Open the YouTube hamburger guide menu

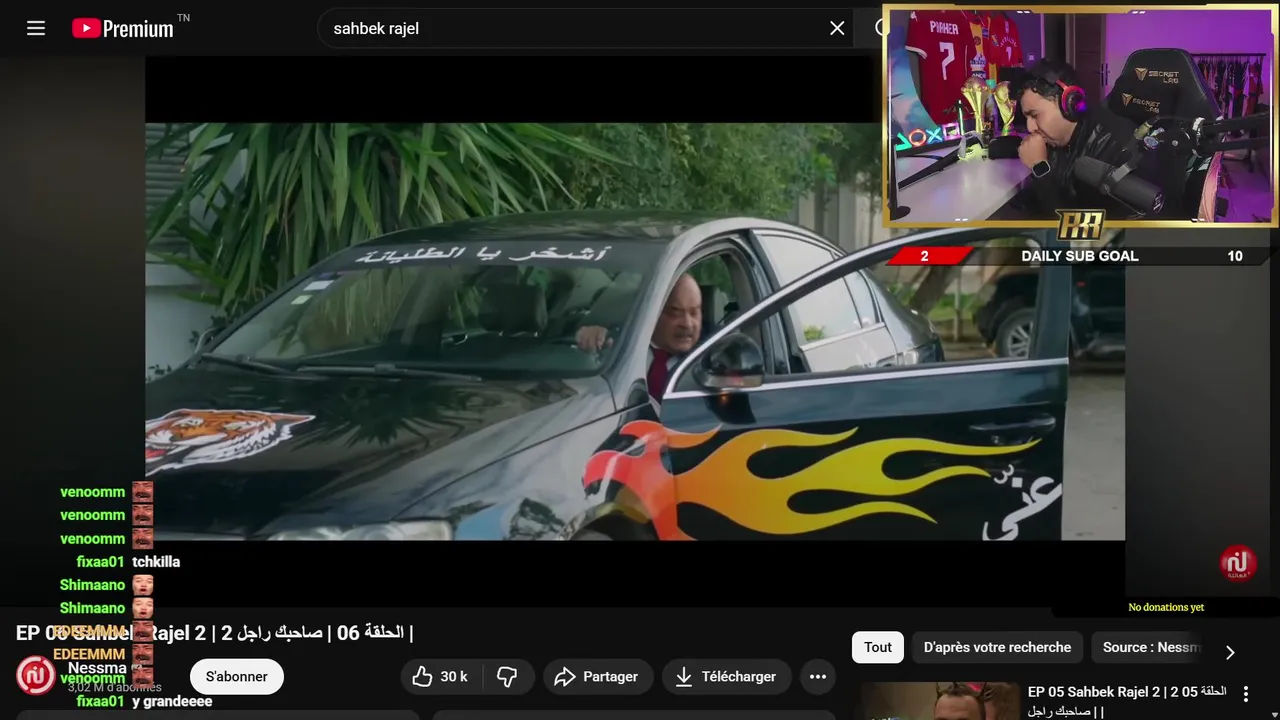pyautogui.click(x=36, y=28)
